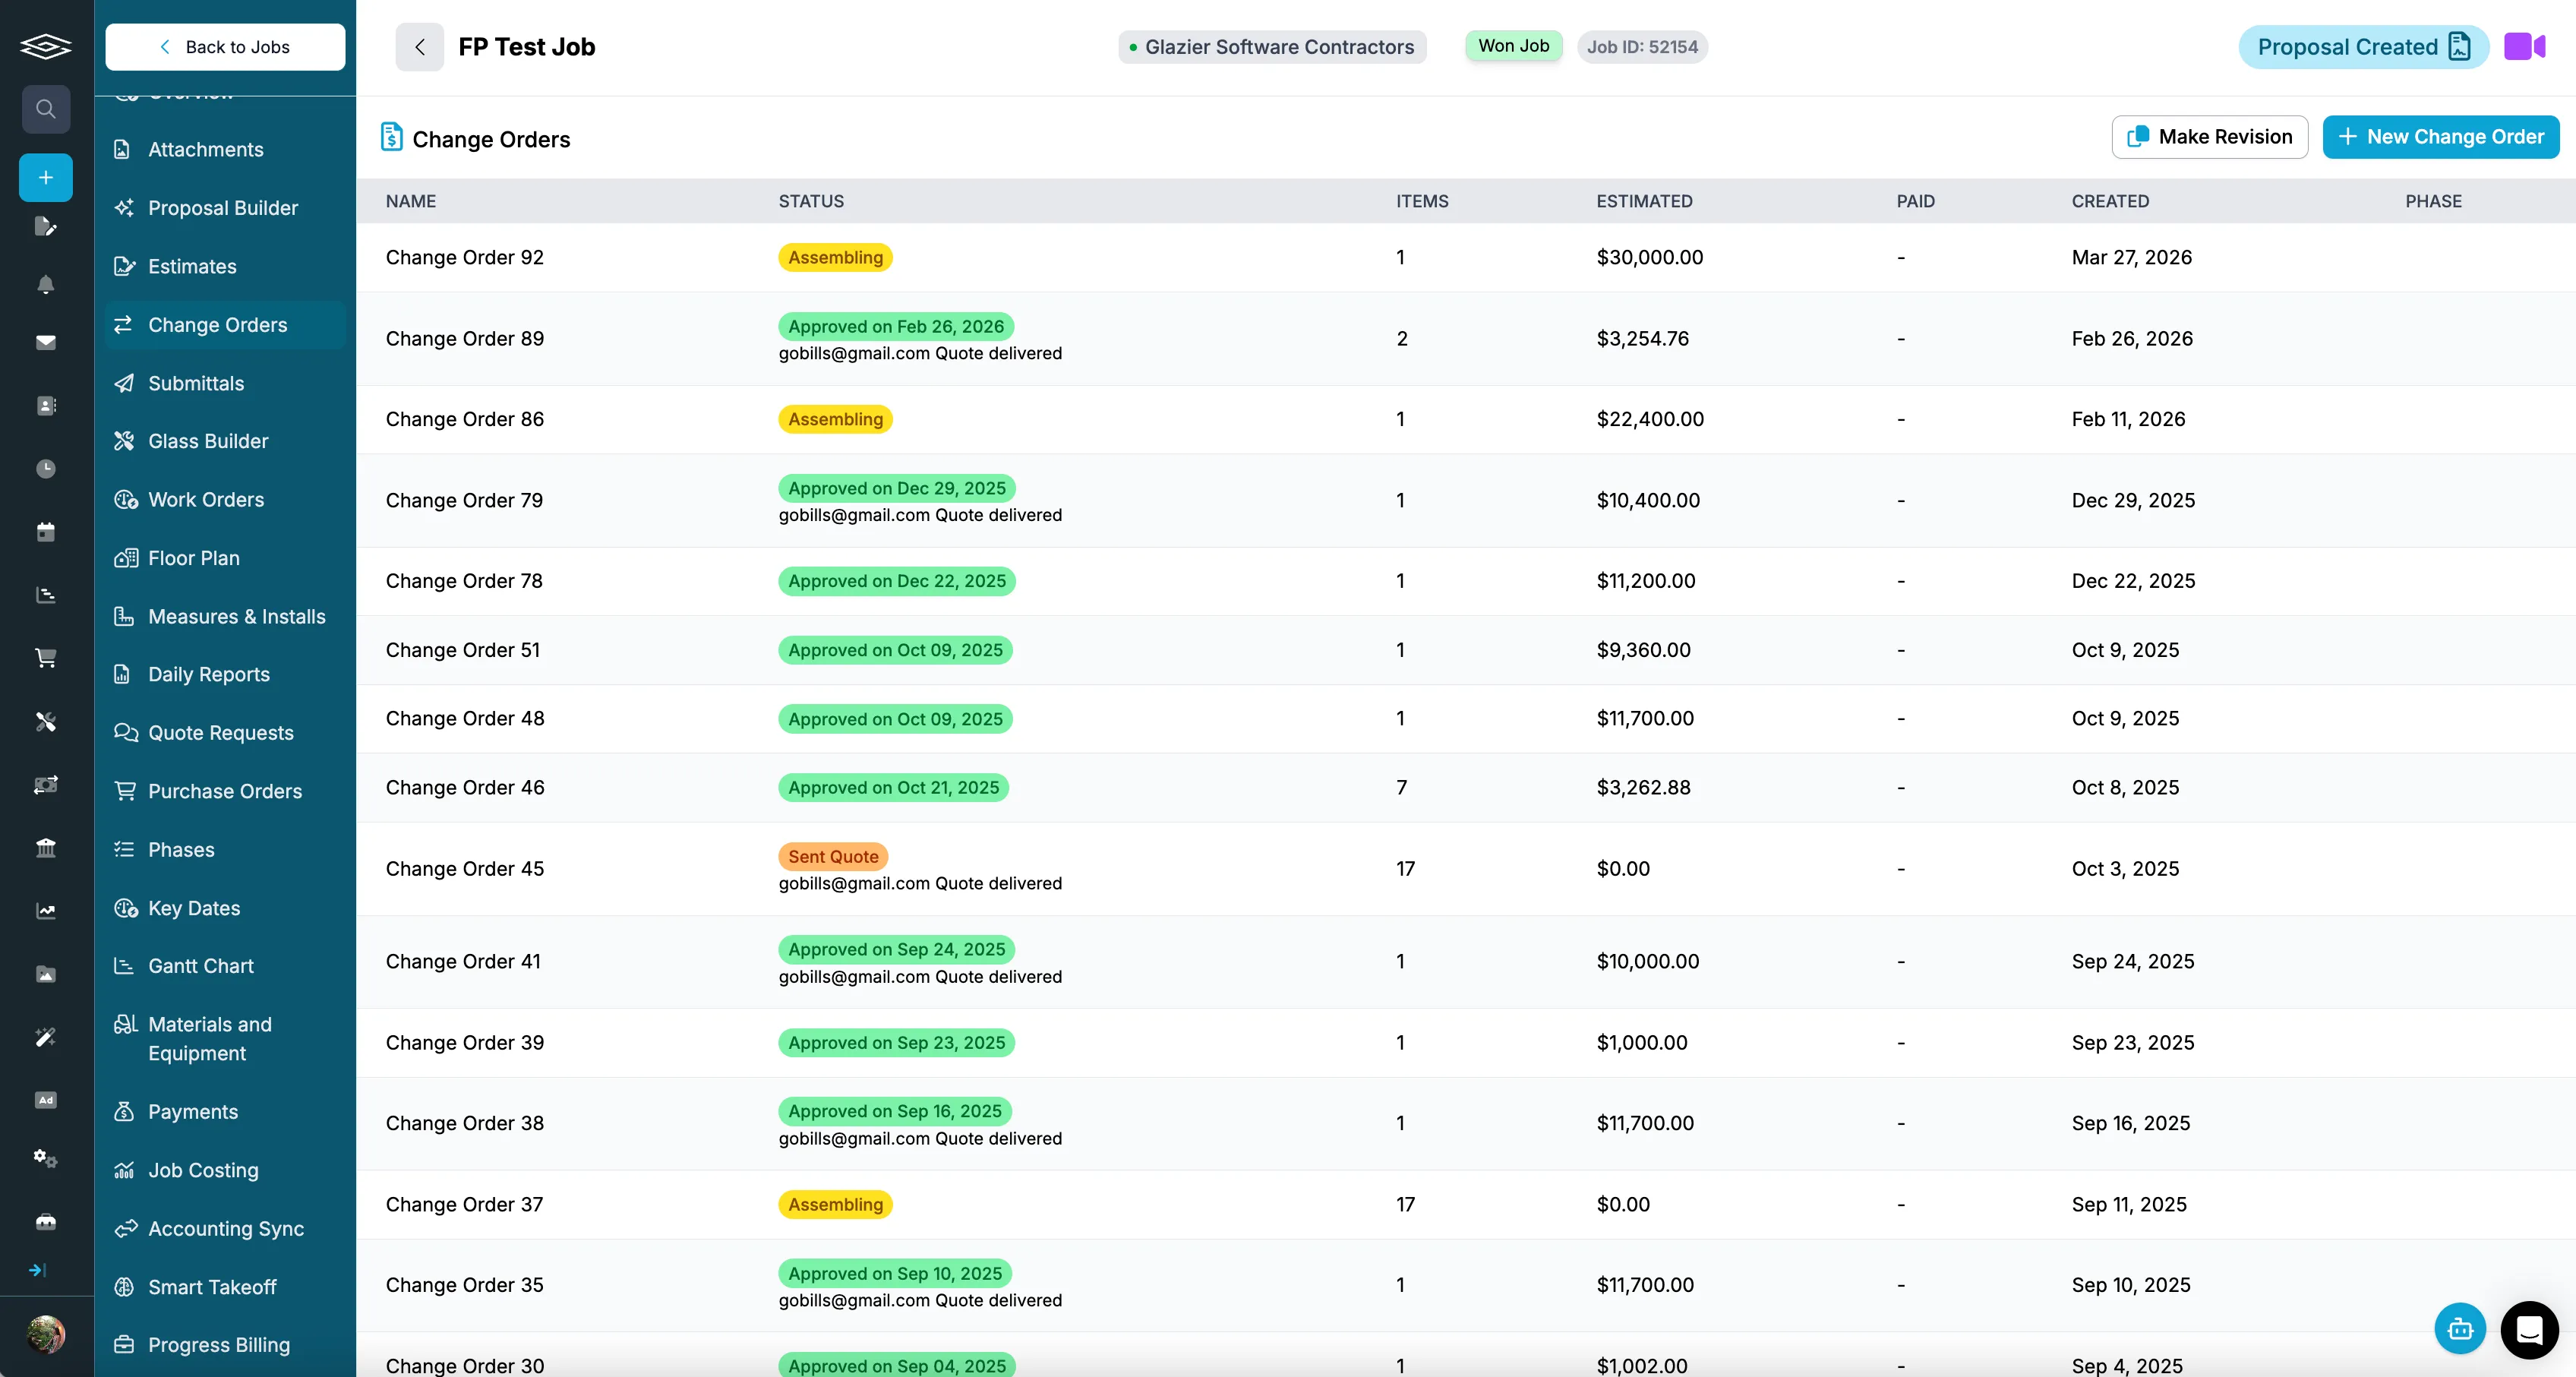The image size is (2576, 1377).
Task: Select Change Orders in sidebar
Action: click(225, 325)
